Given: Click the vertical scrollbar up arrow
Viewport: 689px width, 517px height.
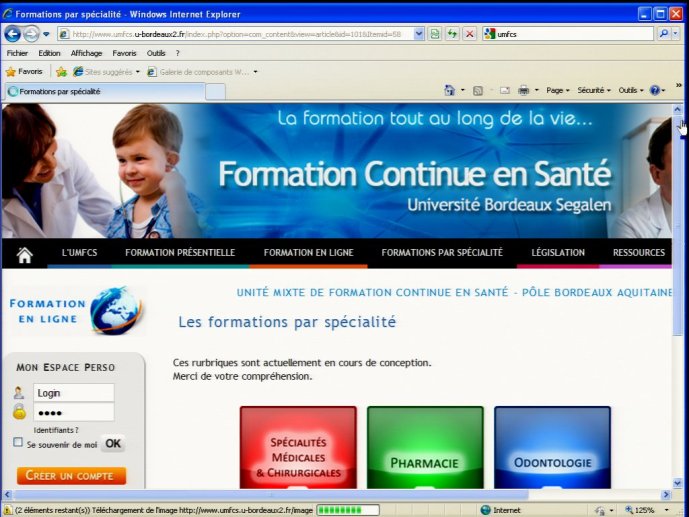Looking at the screenshot, I should click(x=677, y=109).
